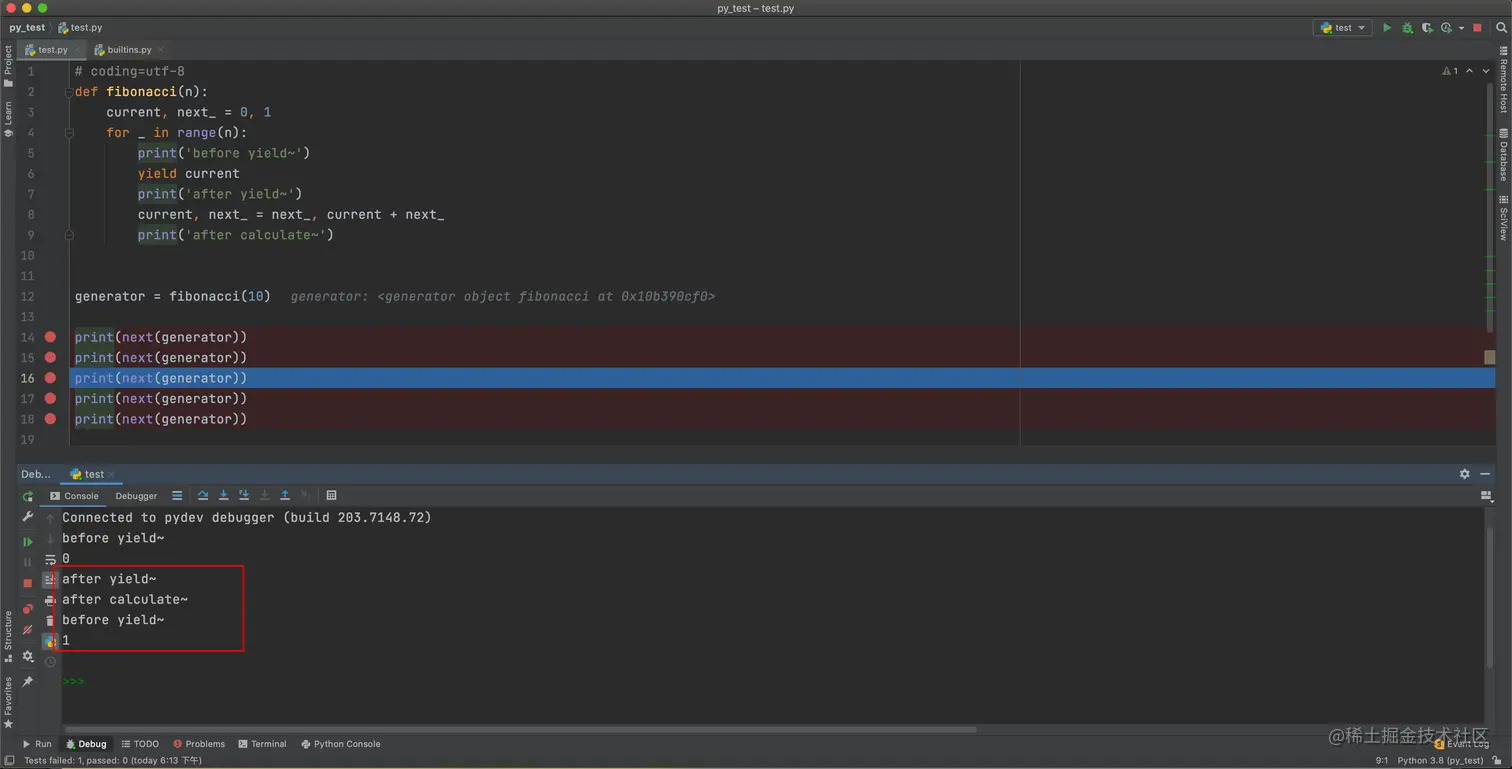Image resolution: width=1512 pixels, height=769 pixels.
Task: Toggle Python prompt icon in console gutter
Action: [50, 642]
